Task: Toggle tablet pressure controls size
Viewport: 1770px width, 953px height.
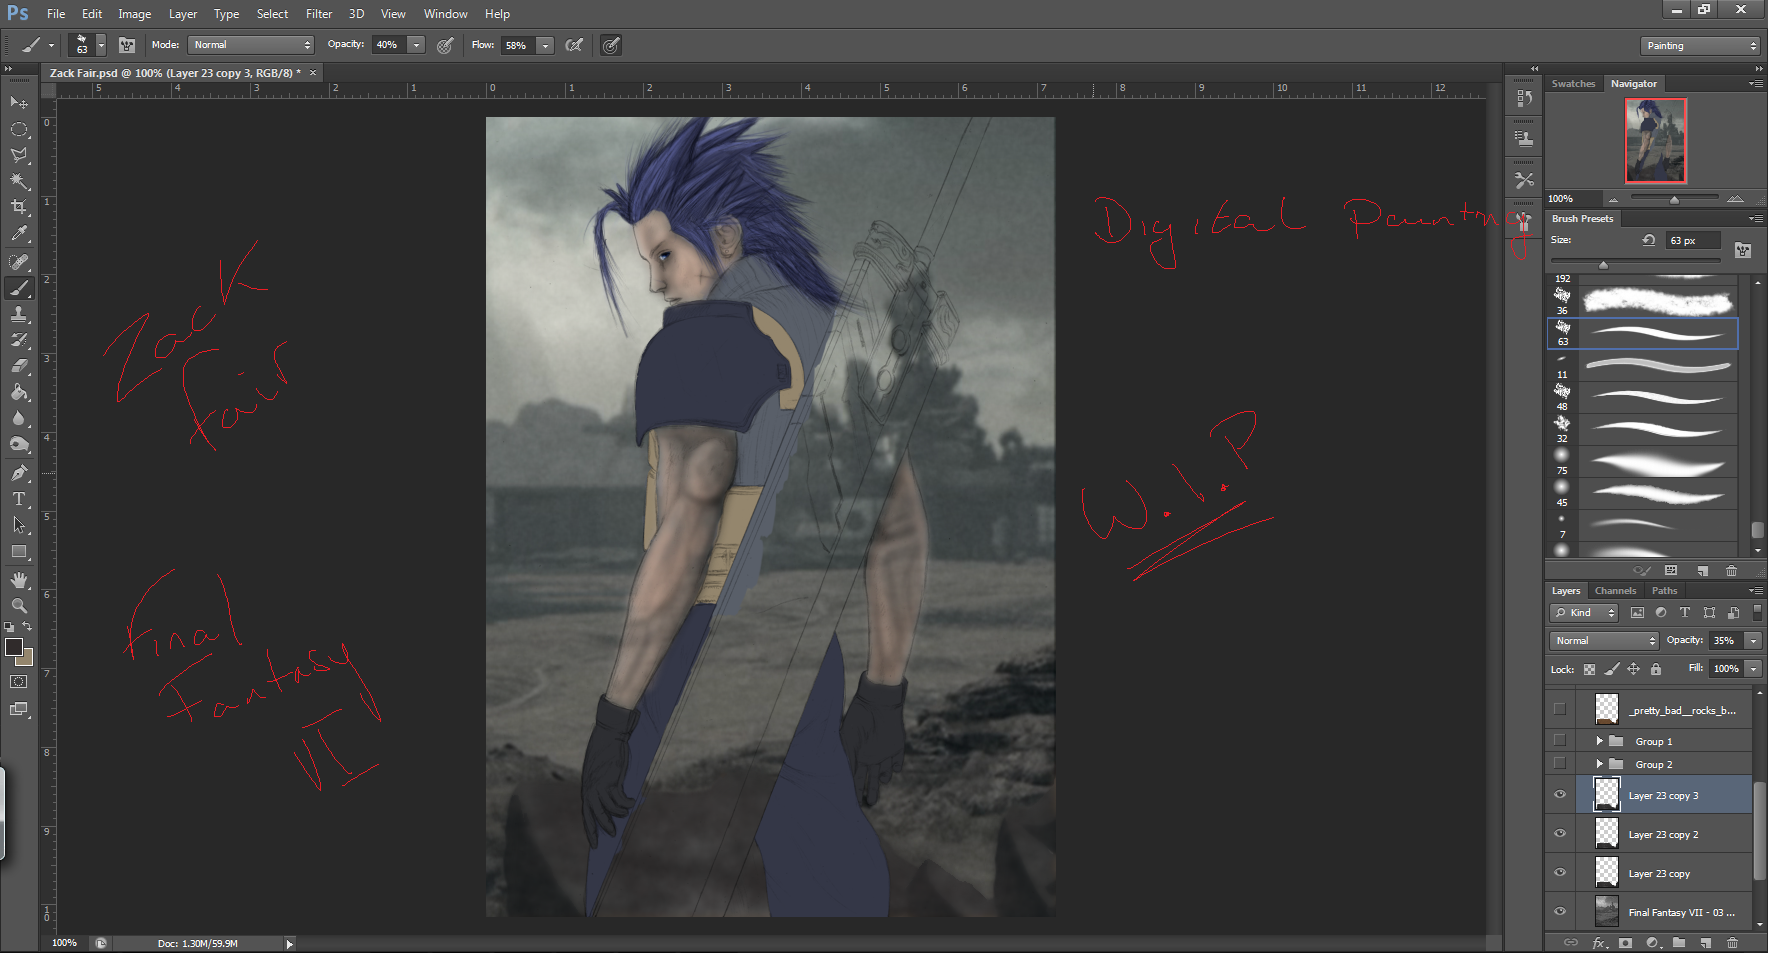Action: [611, 45]
